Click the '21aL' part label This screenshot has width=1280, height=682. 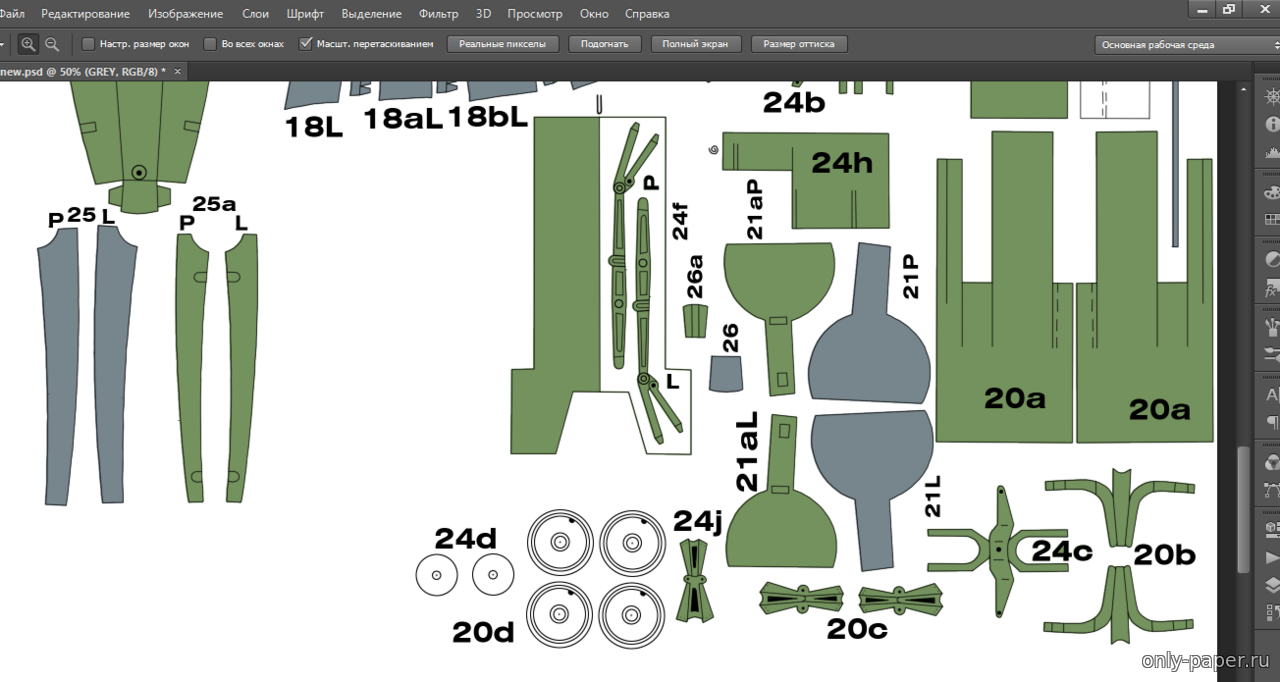[747, 452]
